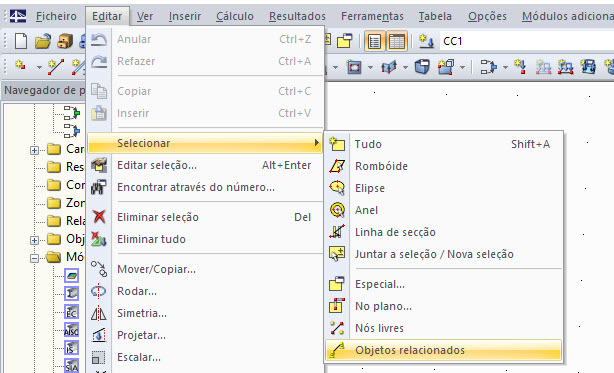The height and width of the screenshot is (373, 614).
Task: Open the Ver menu
Action: 145,16
